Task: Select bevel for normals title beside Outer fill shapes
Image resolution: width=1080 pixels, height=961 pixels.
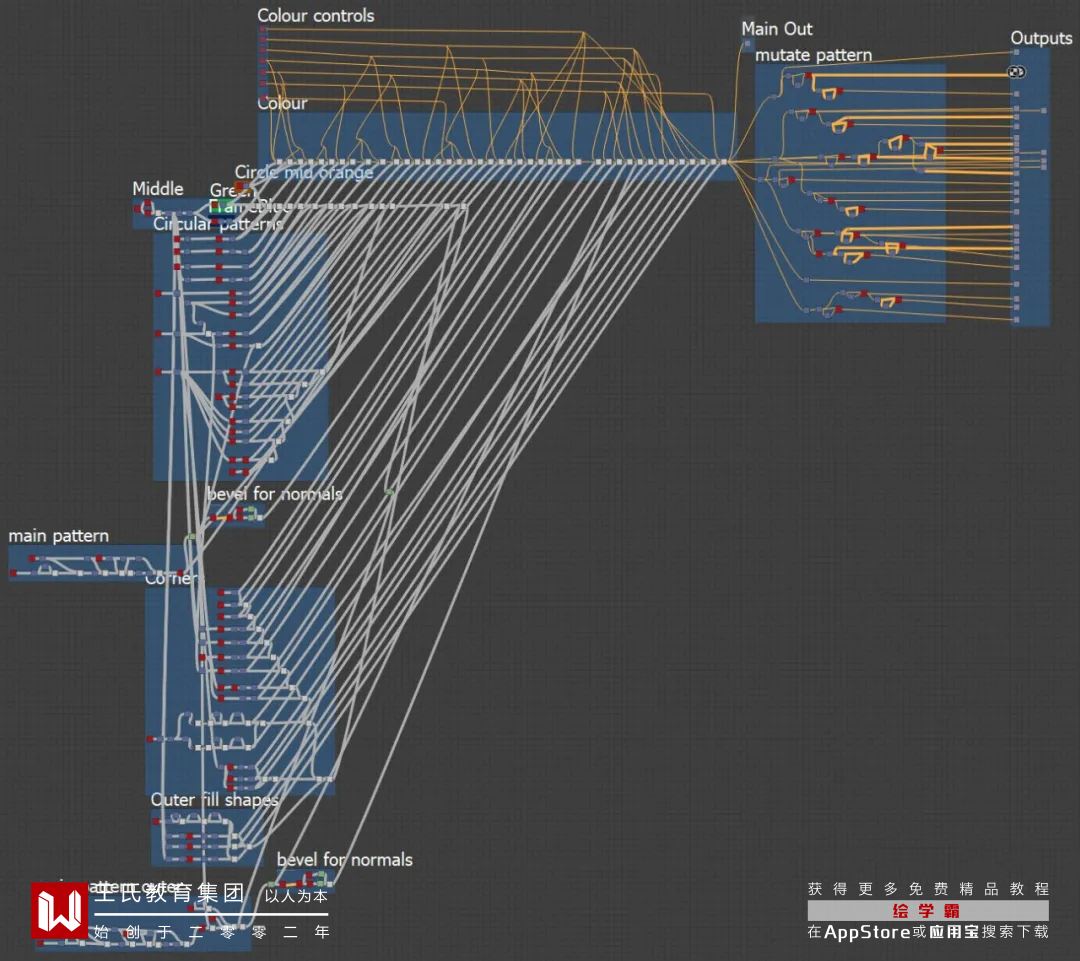Action: click(x=344, y=860)
